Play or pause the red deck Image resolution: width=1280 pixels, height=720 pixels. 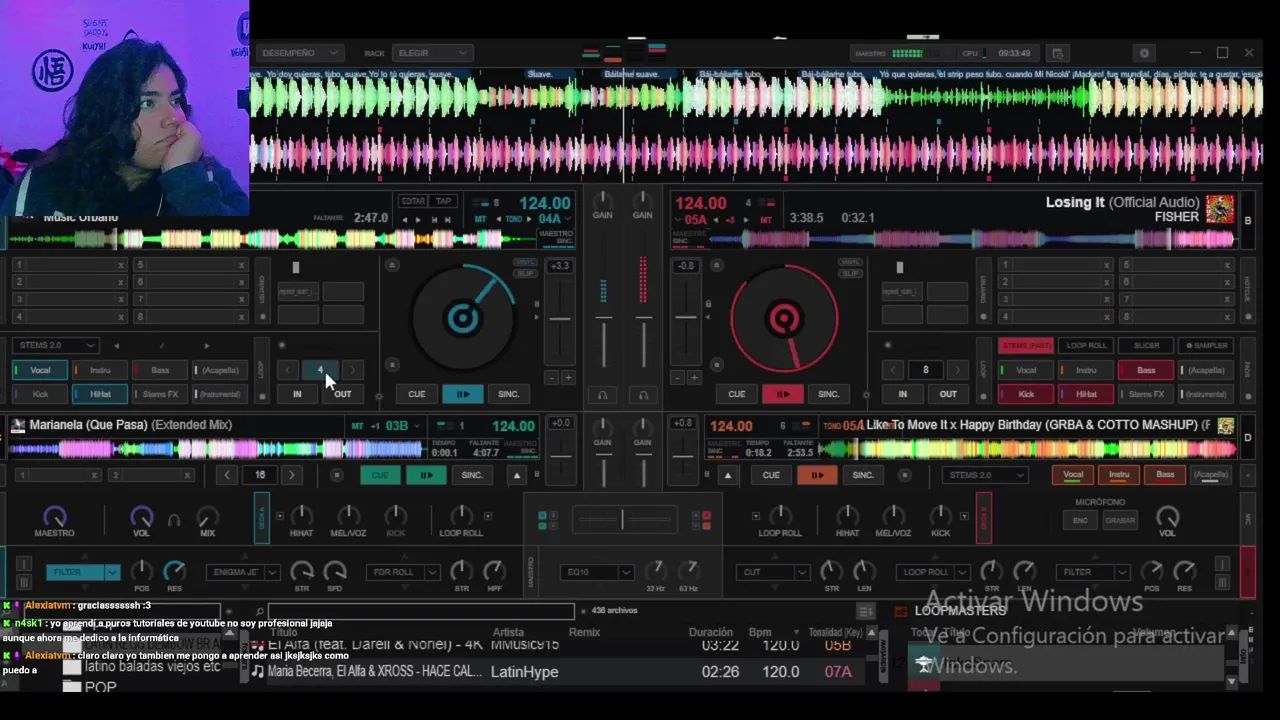coord(783,394)
